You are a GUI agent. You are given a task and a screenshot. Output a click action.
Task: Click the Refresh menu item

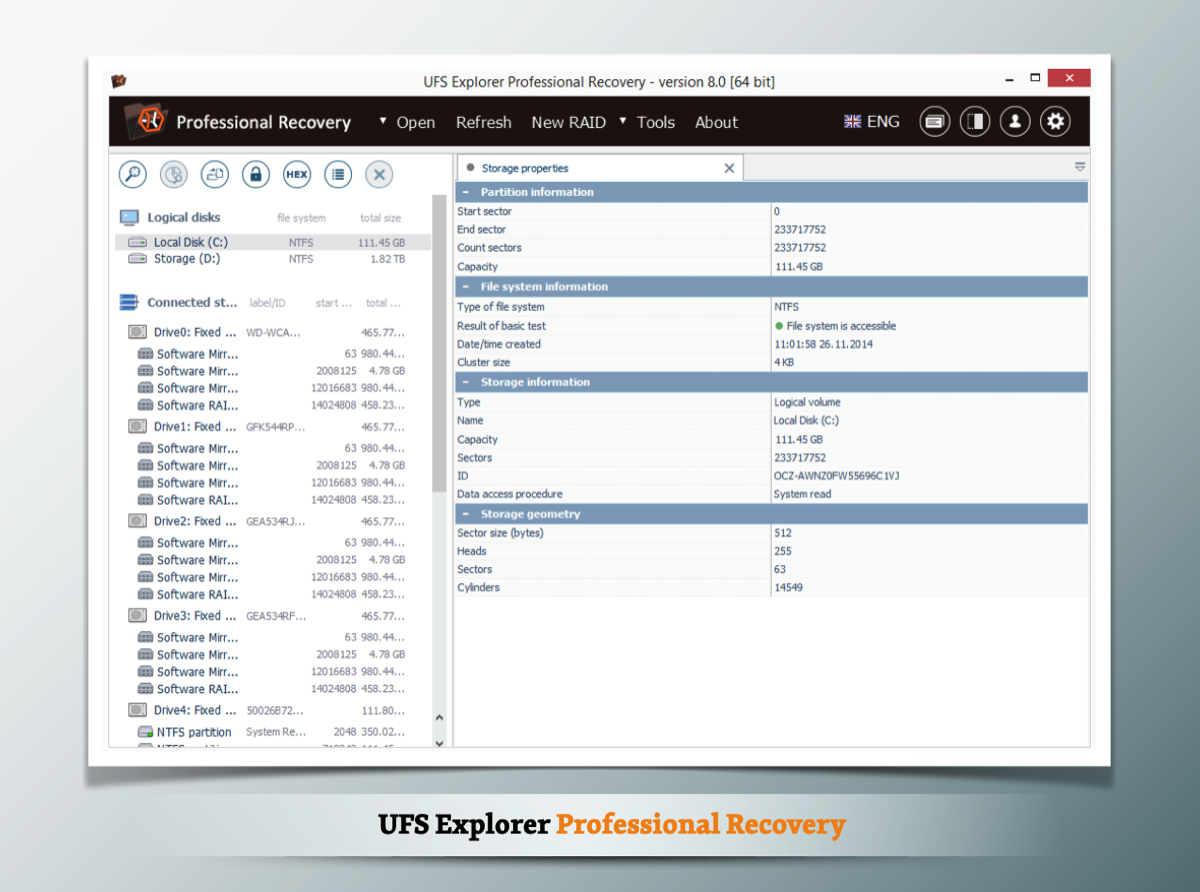[483, 122]
